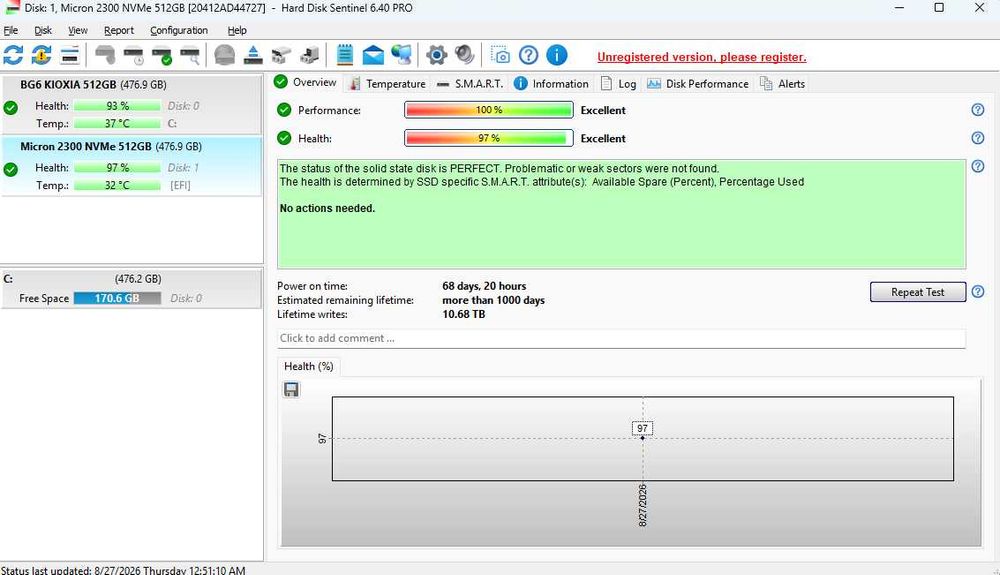Click the green check icon beside Performance
The image size is (1000, 575).
284,110
